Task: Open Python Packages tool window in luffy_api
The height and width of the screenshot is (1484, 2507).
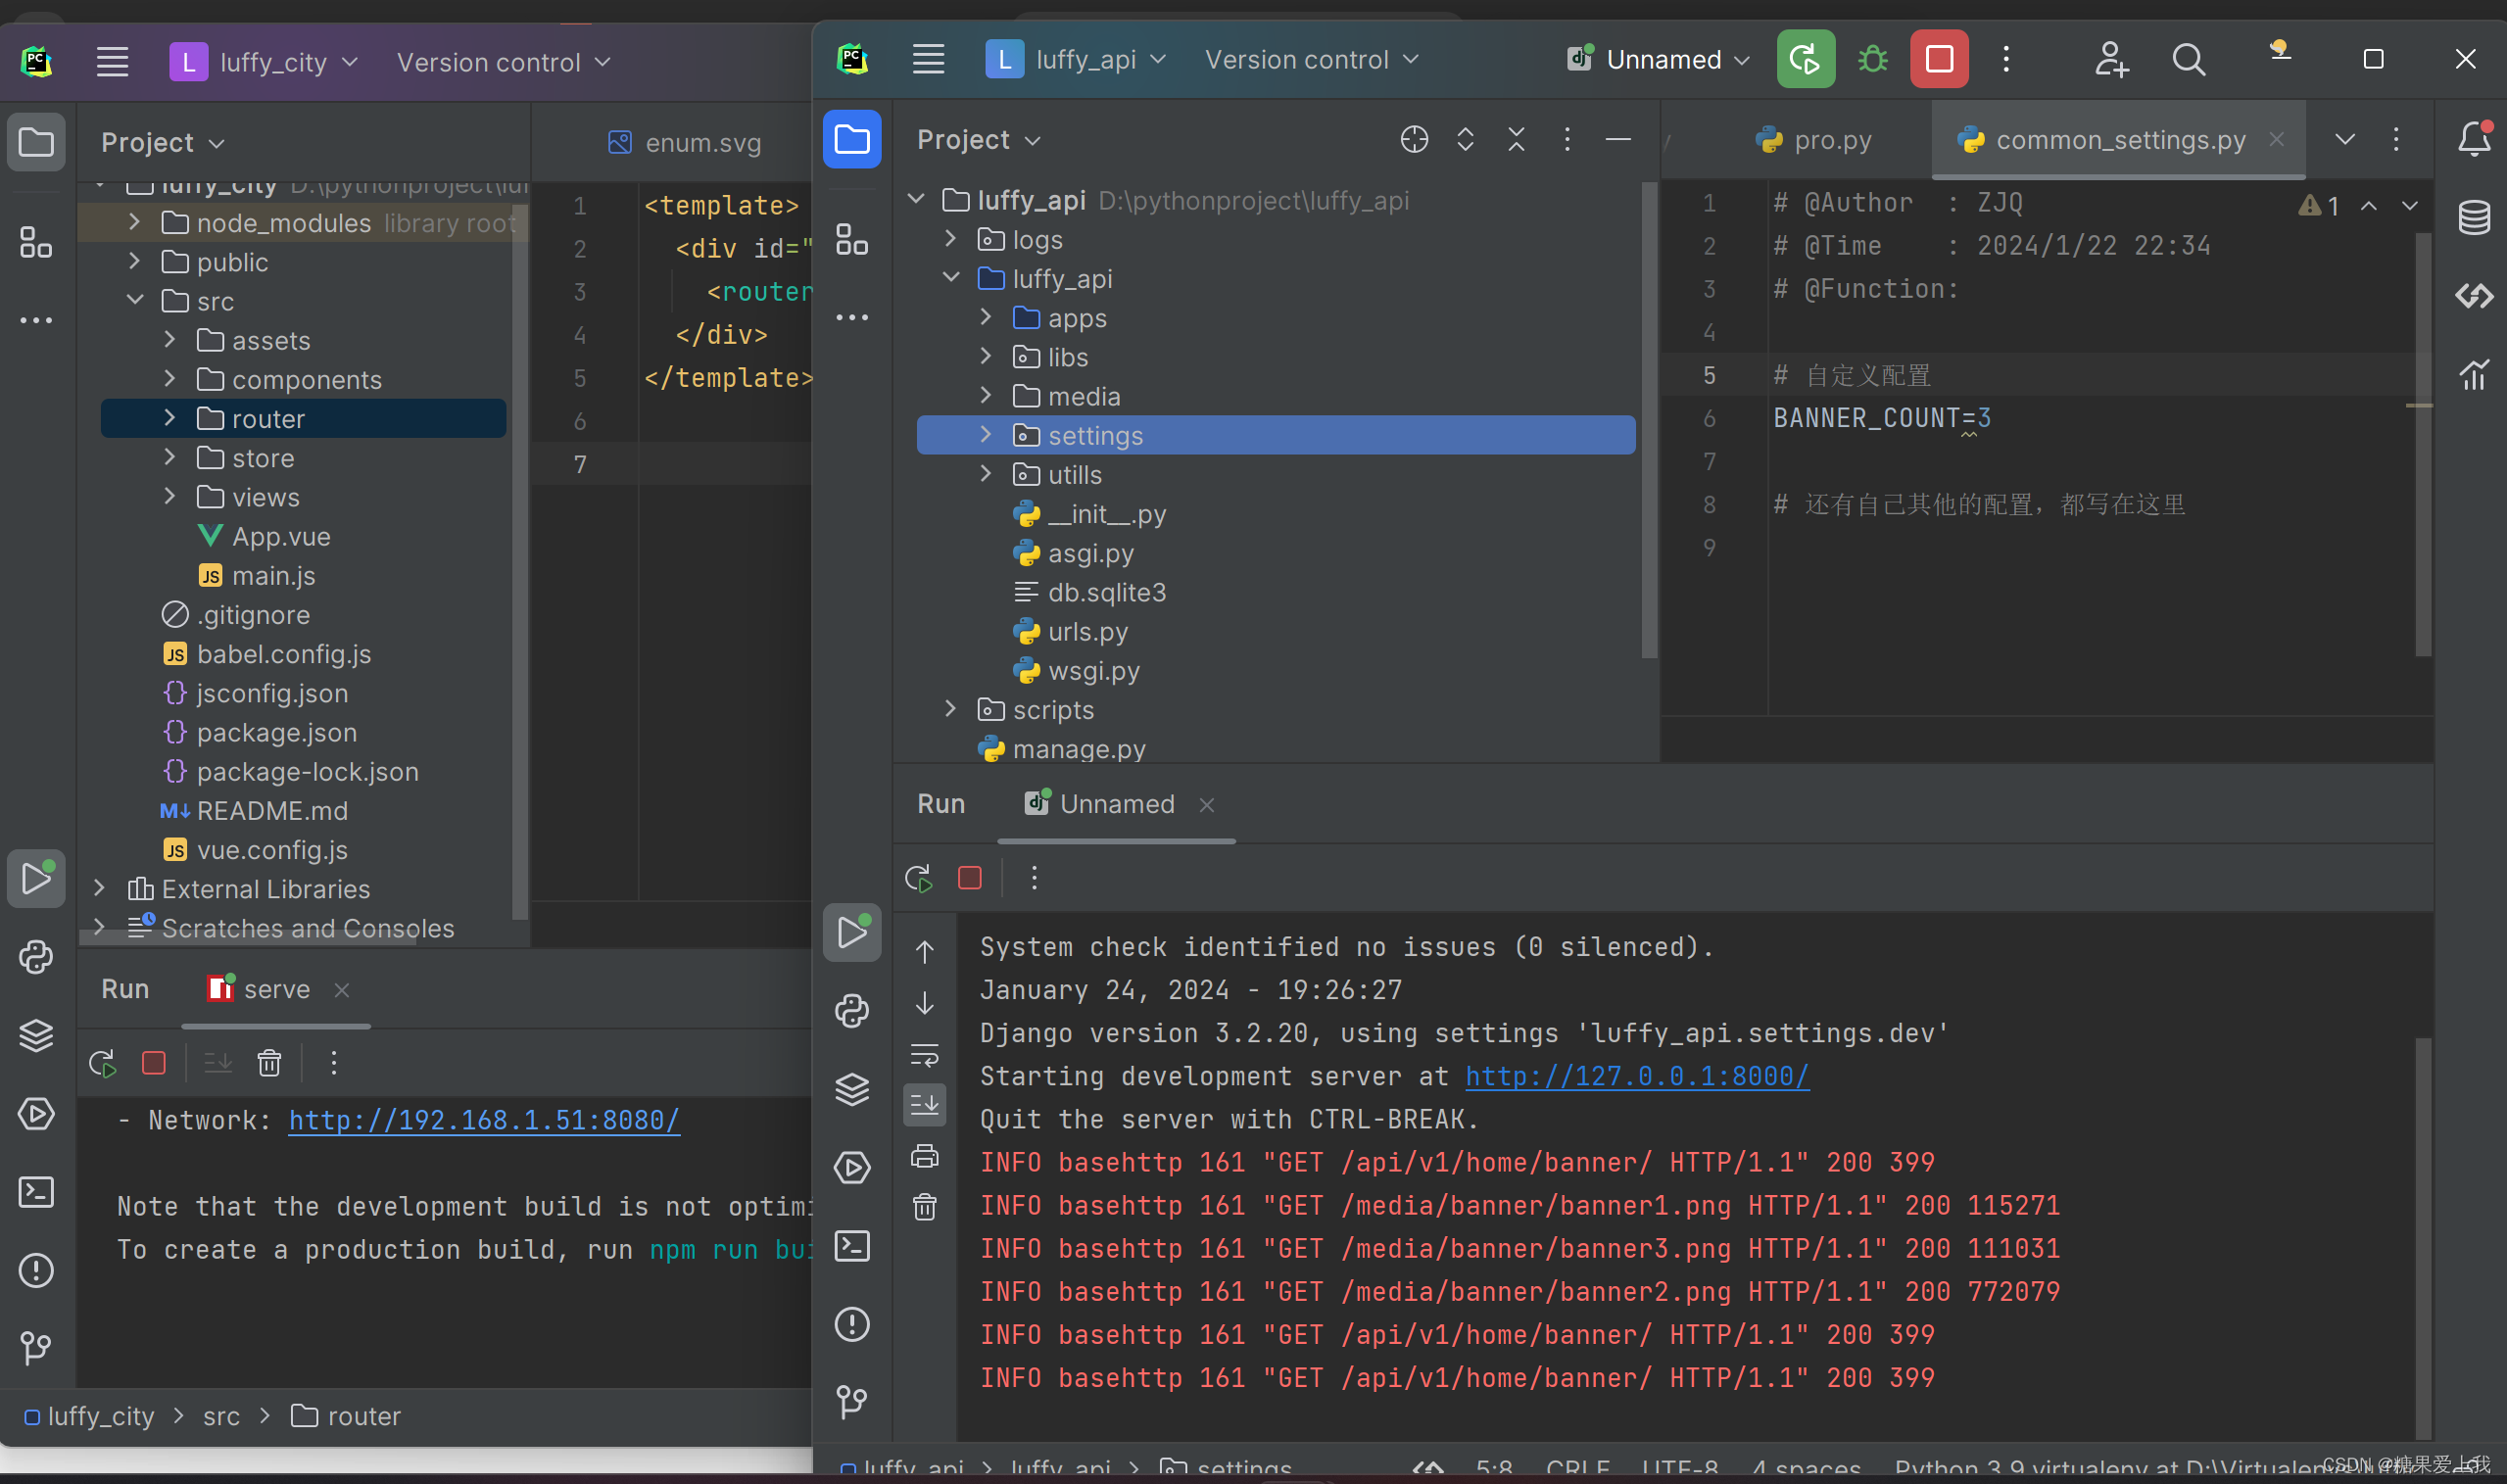Action: point(852,1089)
